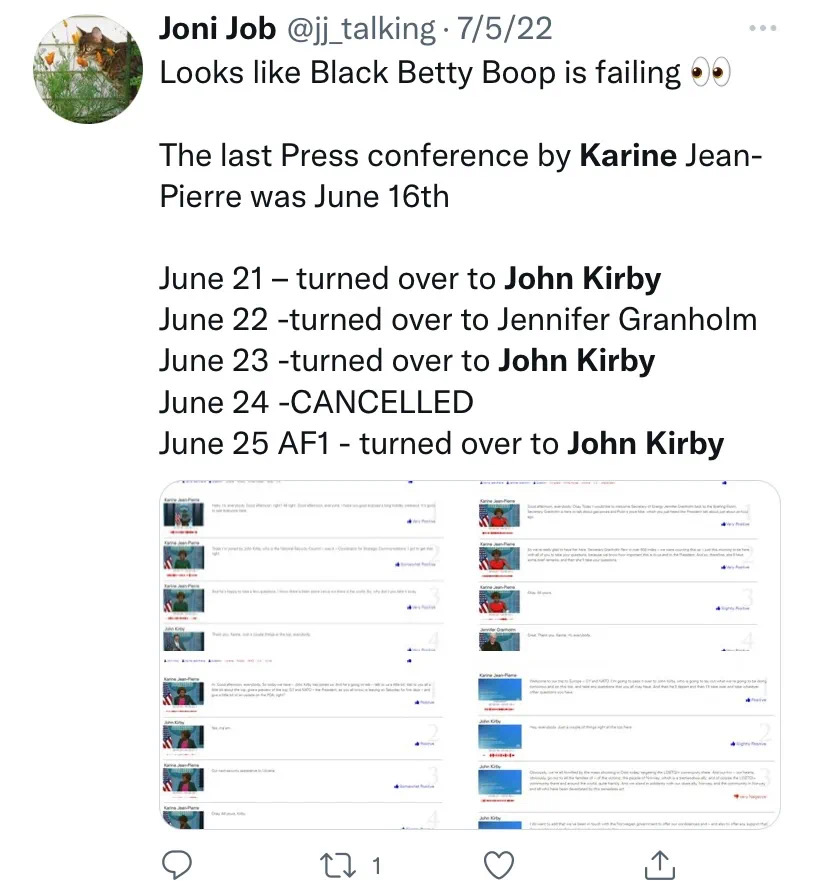This screenshot has width=818, height=885.
Task: Click the retweet count number 1
Action: click(x=376, y=865)
